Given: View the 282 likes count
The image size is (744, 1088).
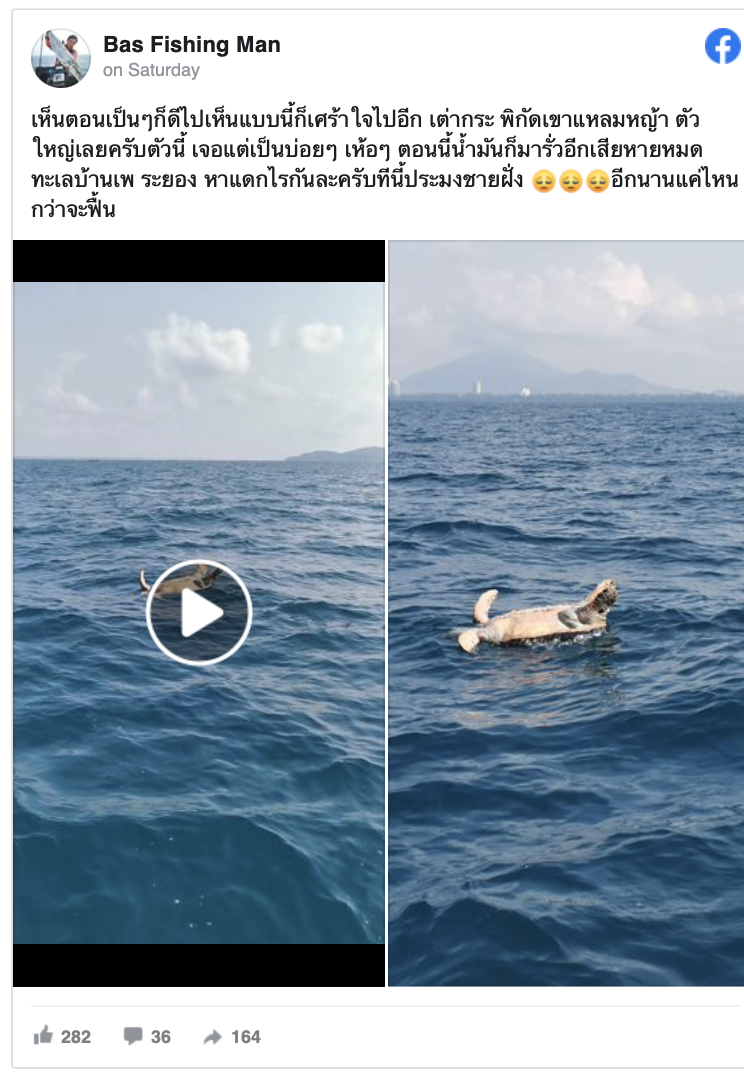Looking at the screenshot, I should coord(76,1037).
